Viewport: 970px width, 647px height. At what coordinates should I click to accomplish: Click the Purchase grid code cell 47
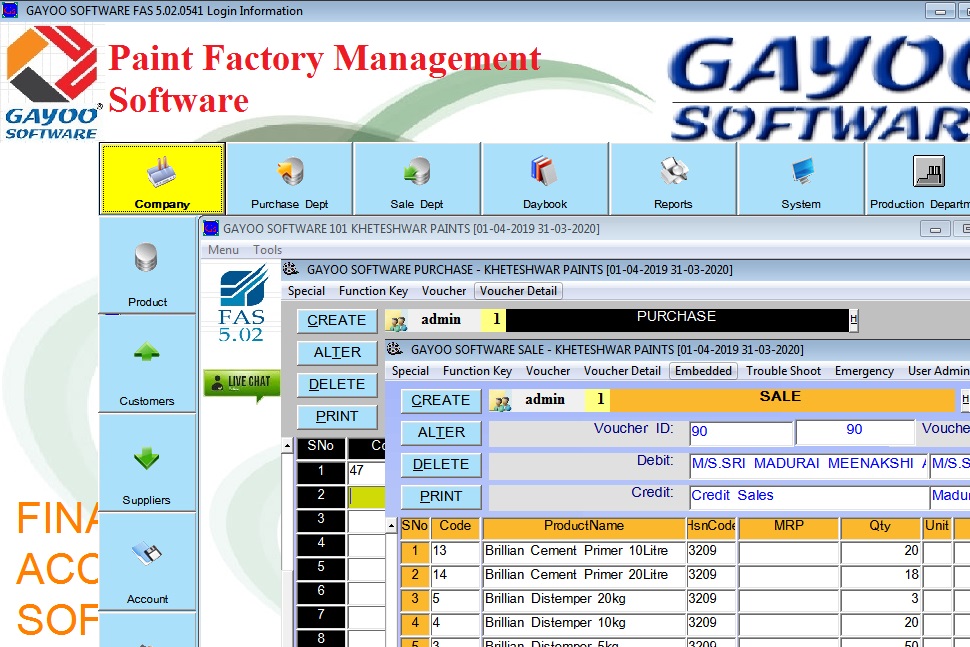(x=366, y=471)
